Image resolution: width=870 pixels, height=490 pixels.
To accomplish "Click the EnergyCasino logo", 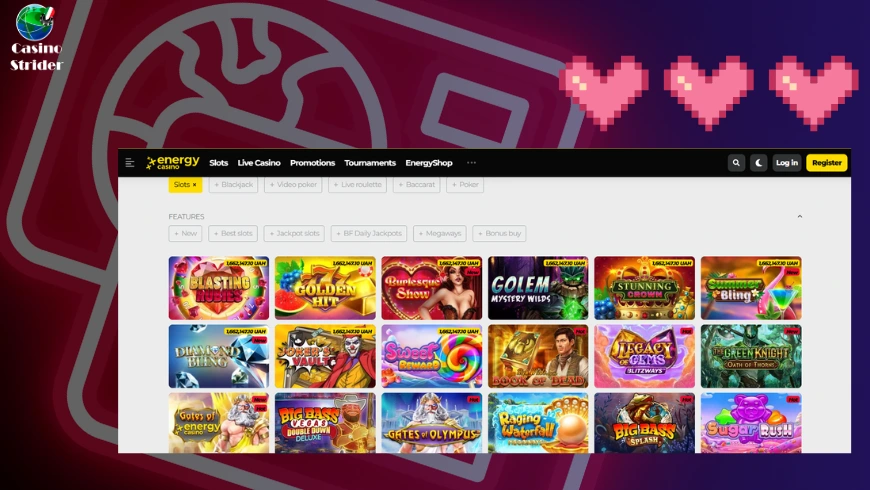I will (x=173, y=162).
